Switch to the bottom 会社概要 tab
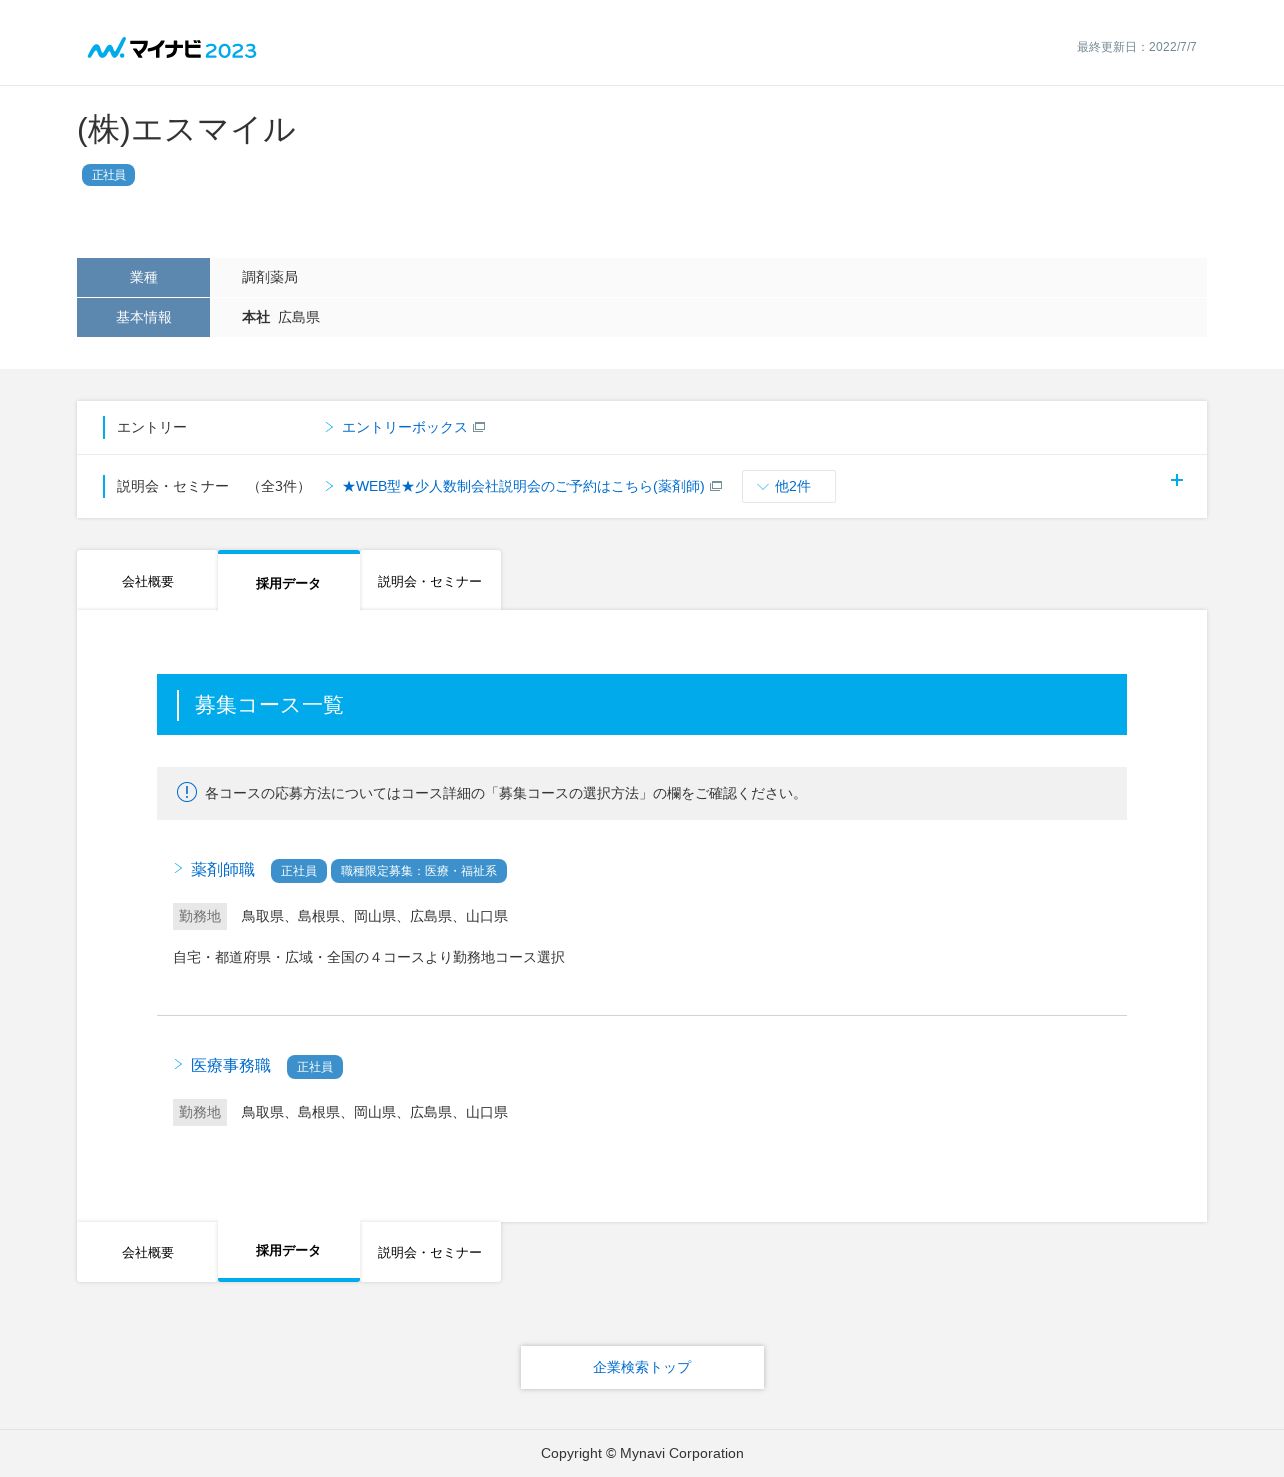Image resolution: width=1284 pixels, height=1477 pixels. (x=147, y=1252)
